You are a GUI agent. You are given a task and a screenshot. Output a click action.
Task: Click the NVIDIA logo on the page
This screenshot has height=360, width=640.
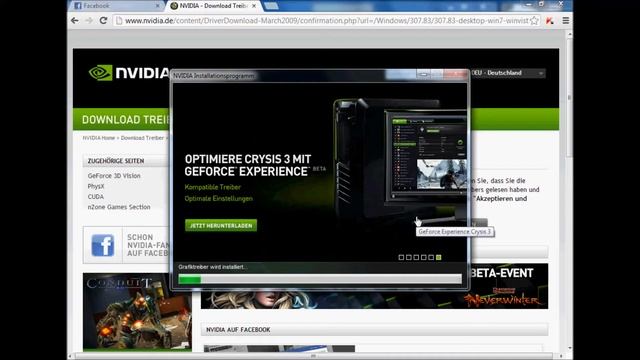[129, 73]
